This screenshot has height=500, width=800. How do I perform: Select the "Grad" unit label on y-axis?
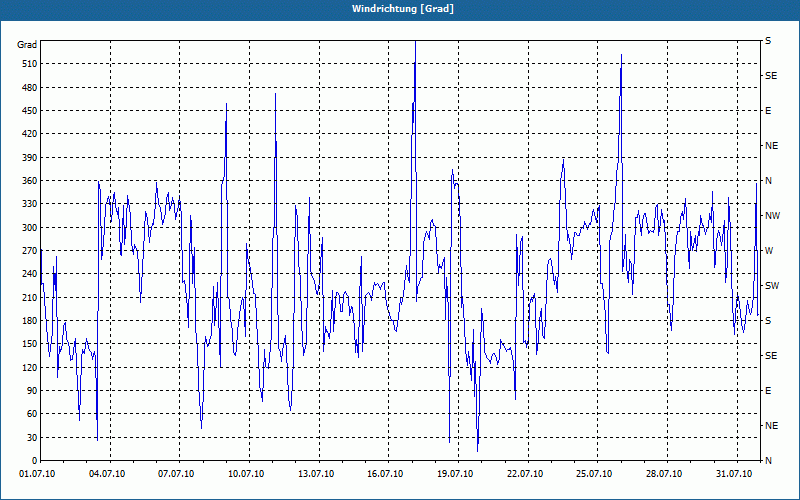(x=27, y=45)
